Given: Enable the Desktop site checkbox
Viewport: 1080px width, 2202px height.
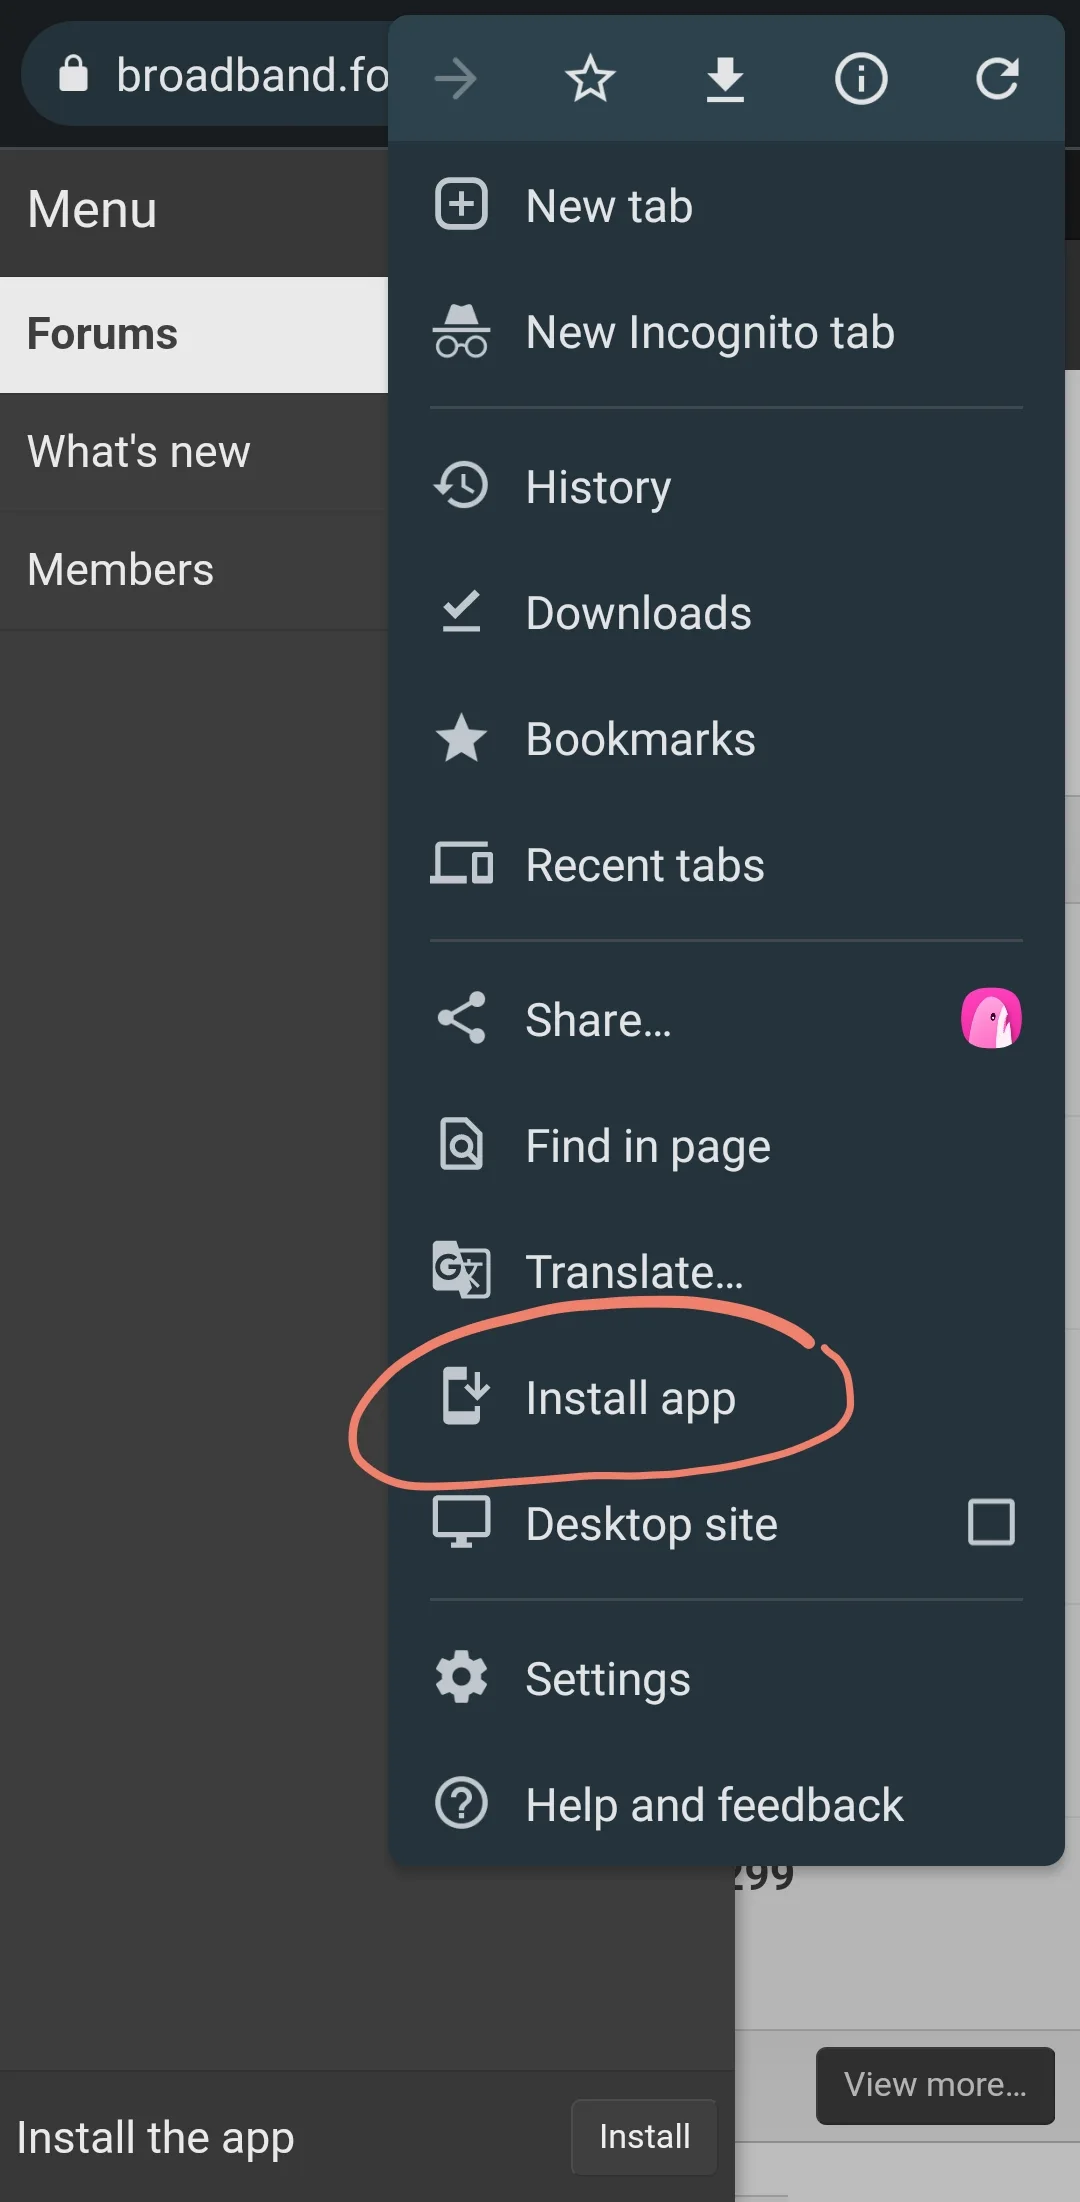Looking at the screenshot, I should pyautogui.click(x=991, y=1523).
